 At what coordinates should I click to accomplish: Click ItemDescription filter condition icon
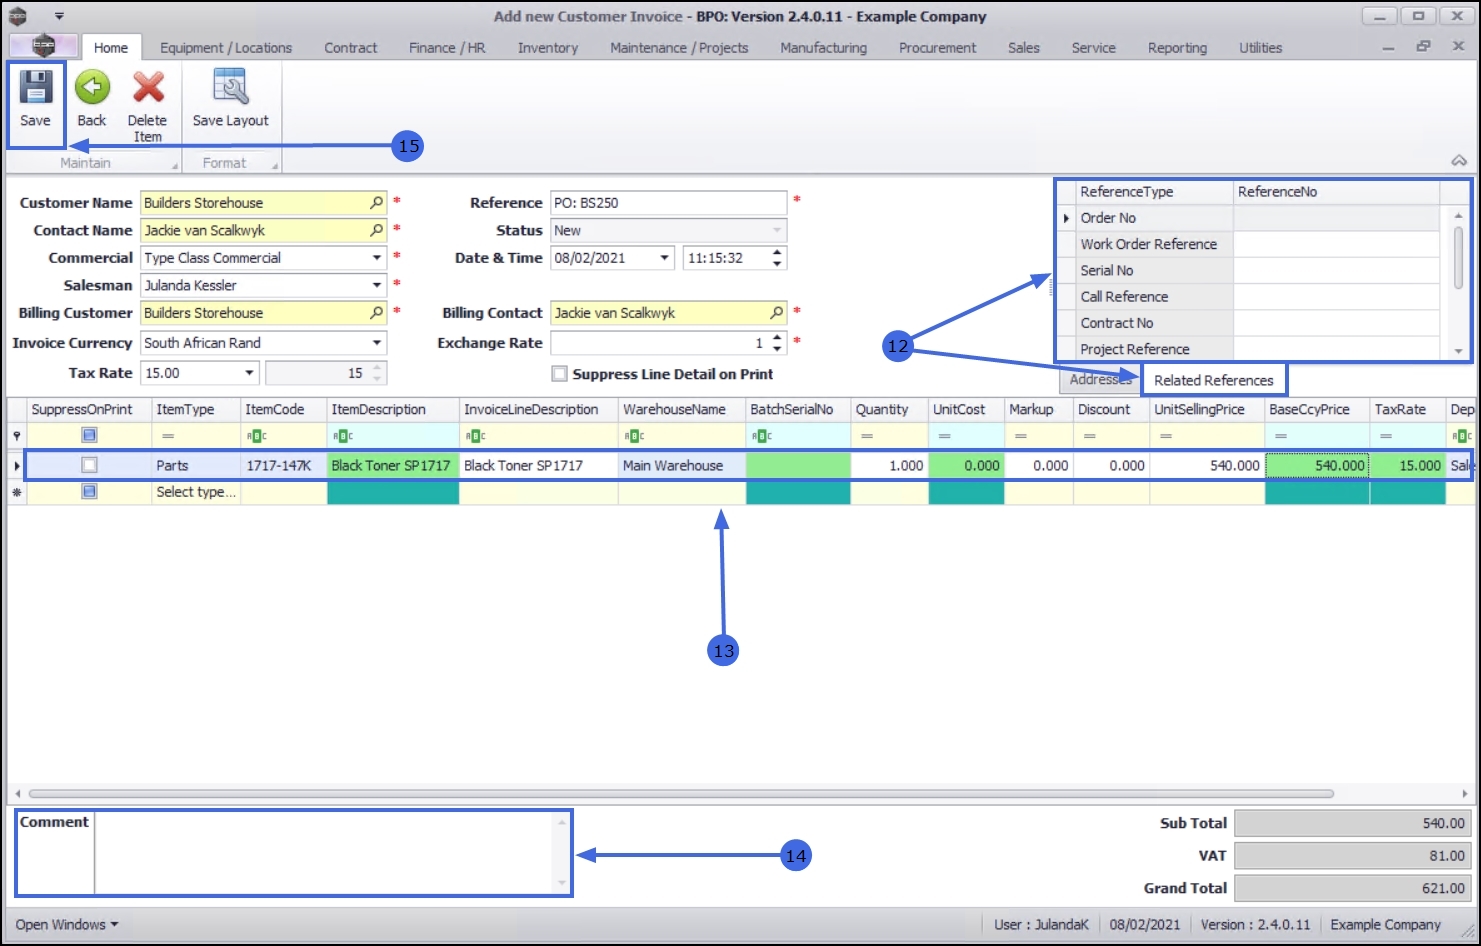pyautogui.click(x=343, y=436)
